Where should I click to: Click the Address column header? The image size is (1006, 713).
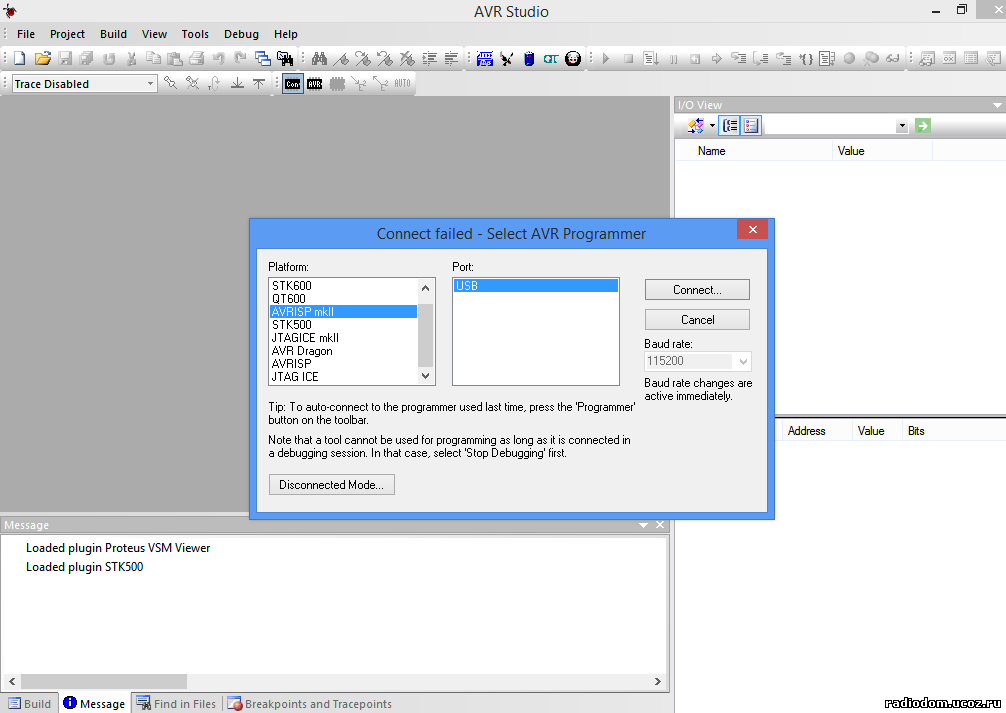click(x=806, y=431)
